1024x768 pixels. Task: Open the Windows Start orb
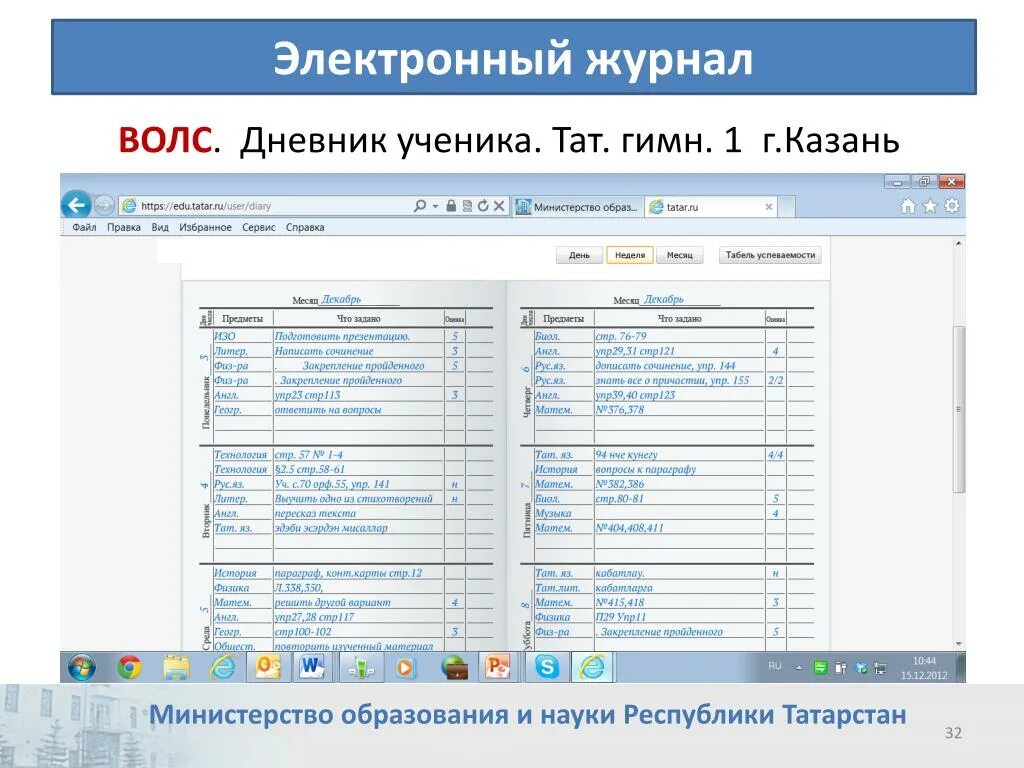(82, 667)
